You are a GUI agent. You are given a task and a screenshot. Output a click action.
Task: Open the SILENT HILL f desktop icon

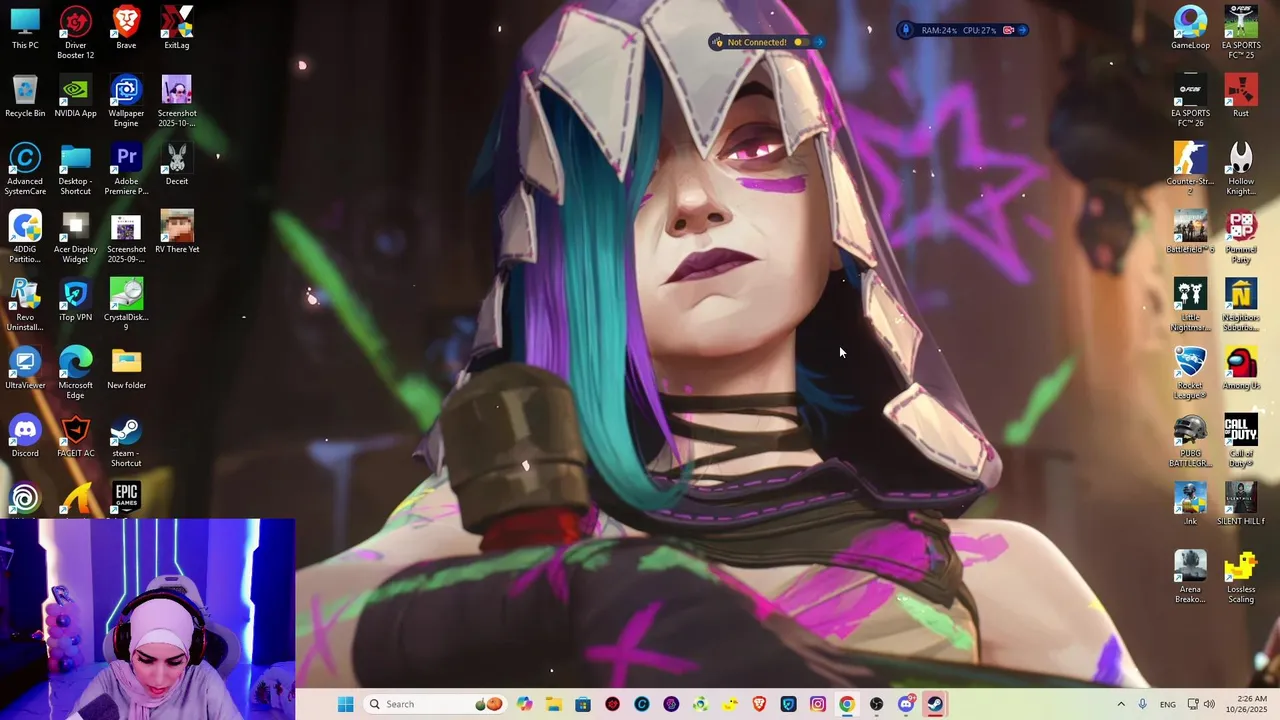(1241, 504)
